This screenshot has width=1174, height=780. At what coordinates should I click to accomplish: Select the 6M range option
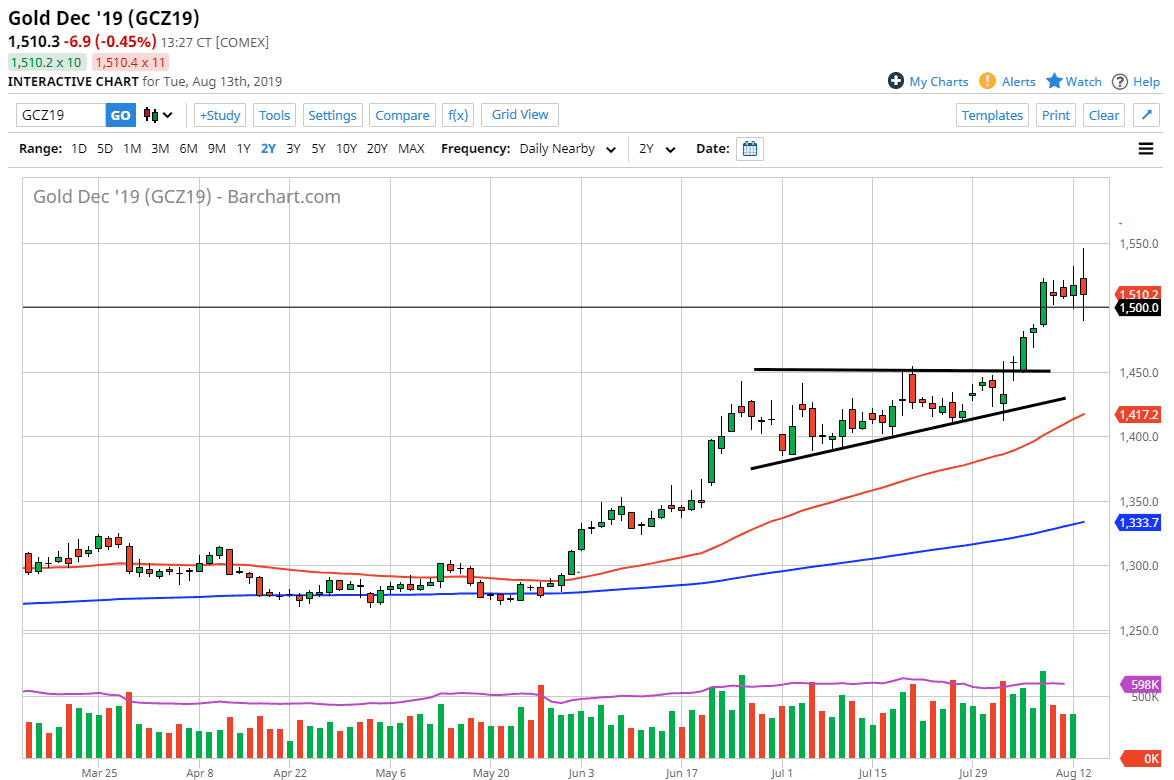click(188, 149)
